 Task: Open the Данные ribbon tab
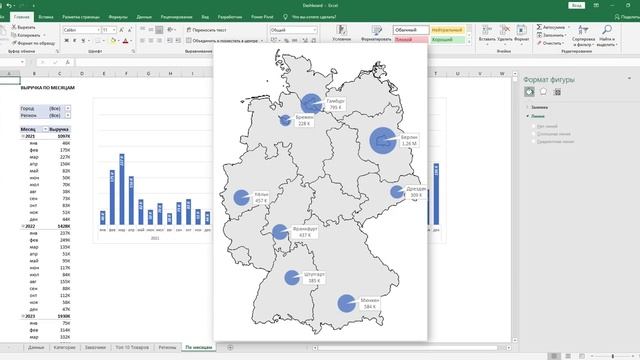click(x=144, y=17)
